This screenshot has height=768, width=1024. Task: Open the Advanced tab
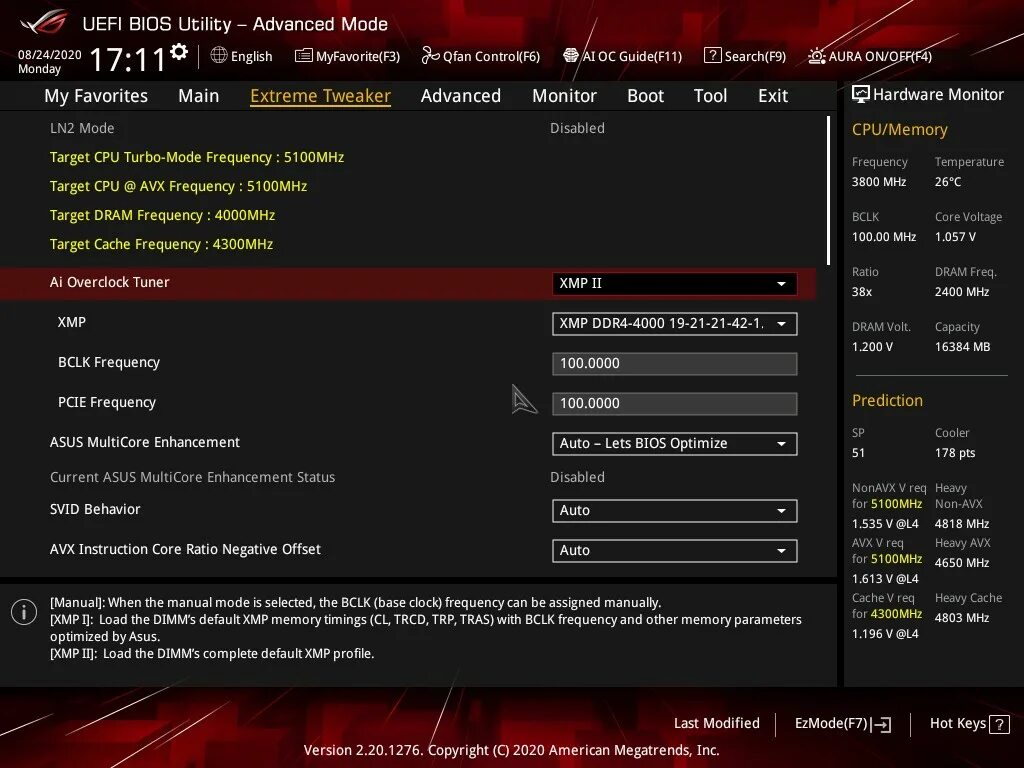460,95
